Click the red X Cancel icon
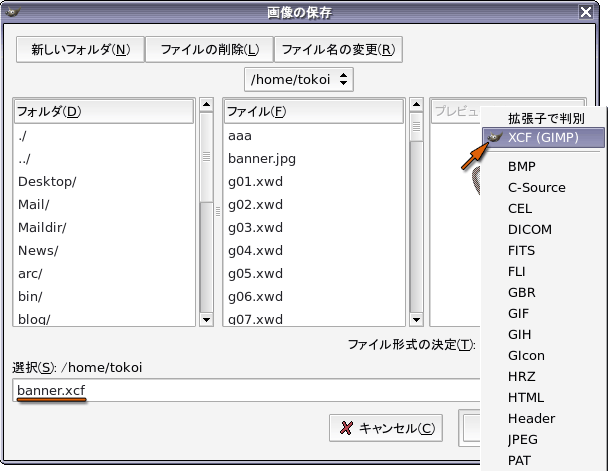 click(346, 428)
